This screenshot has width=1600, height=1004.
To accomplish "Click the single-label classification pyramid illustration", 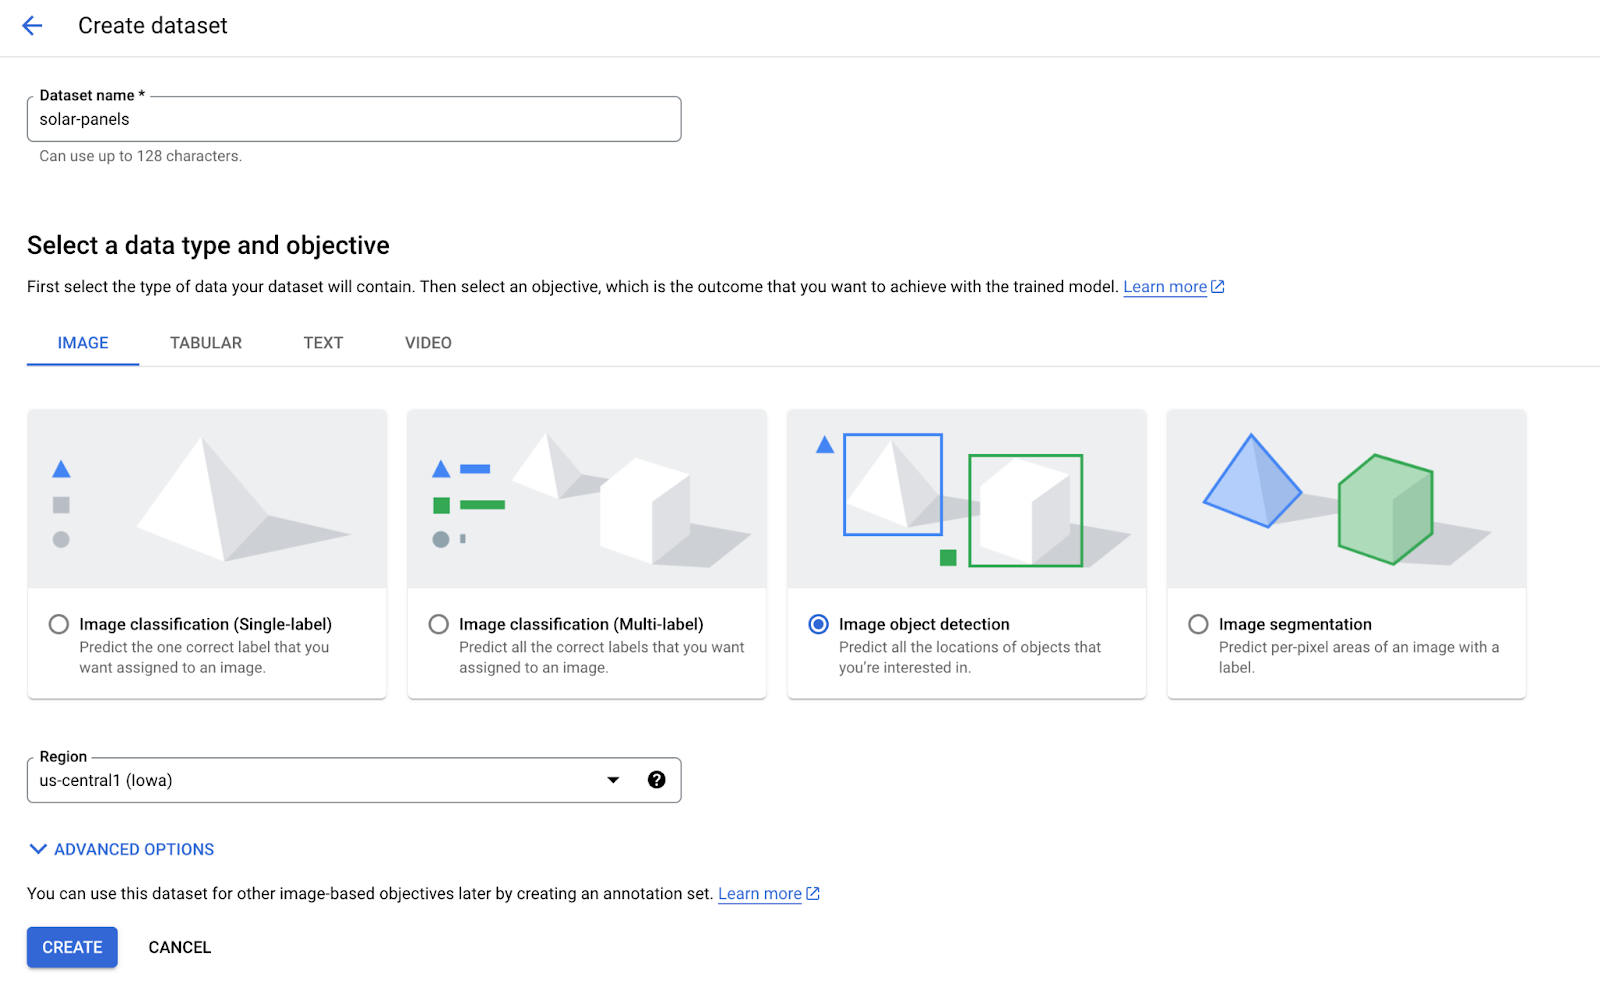I will [x=207, y=499].
